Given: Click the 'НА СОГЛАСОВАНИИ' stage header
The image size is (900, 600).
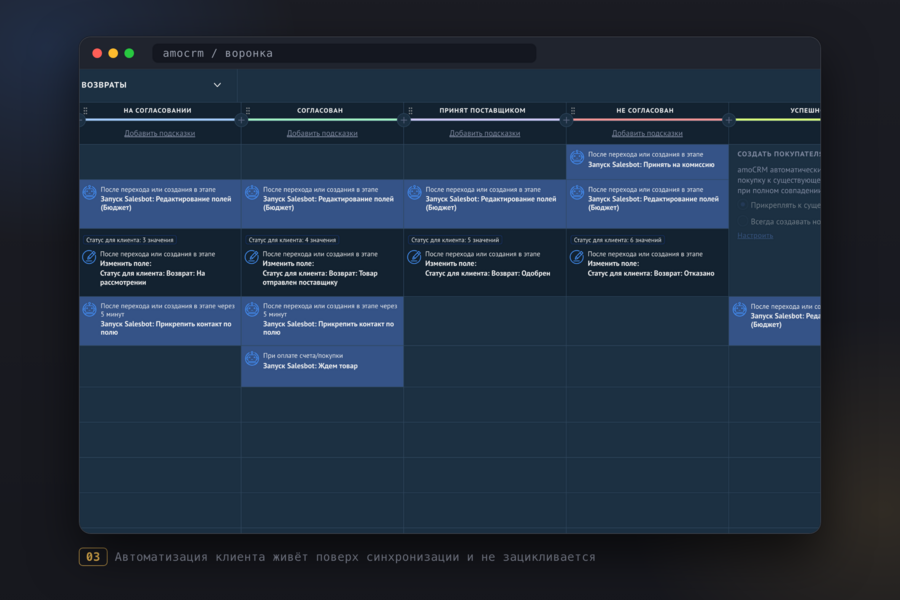Looking at the screenshot, I should pos(157,110).
